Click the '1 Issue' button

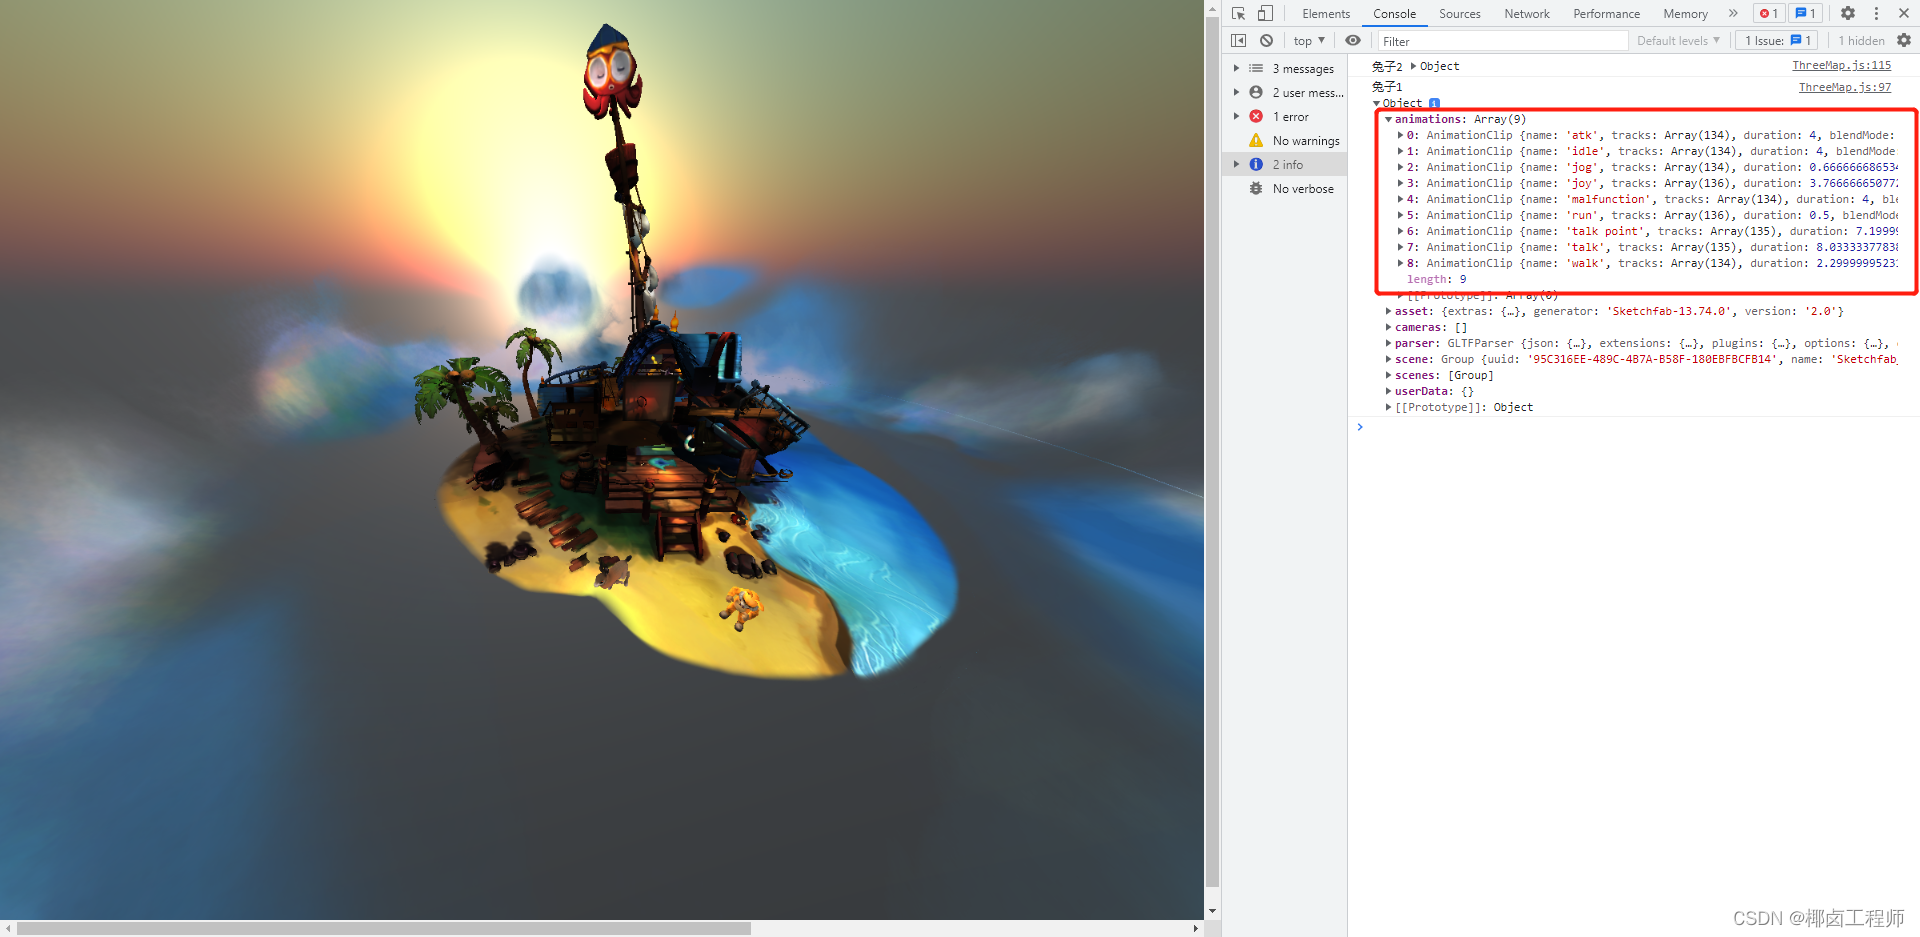coord(1778,40)
